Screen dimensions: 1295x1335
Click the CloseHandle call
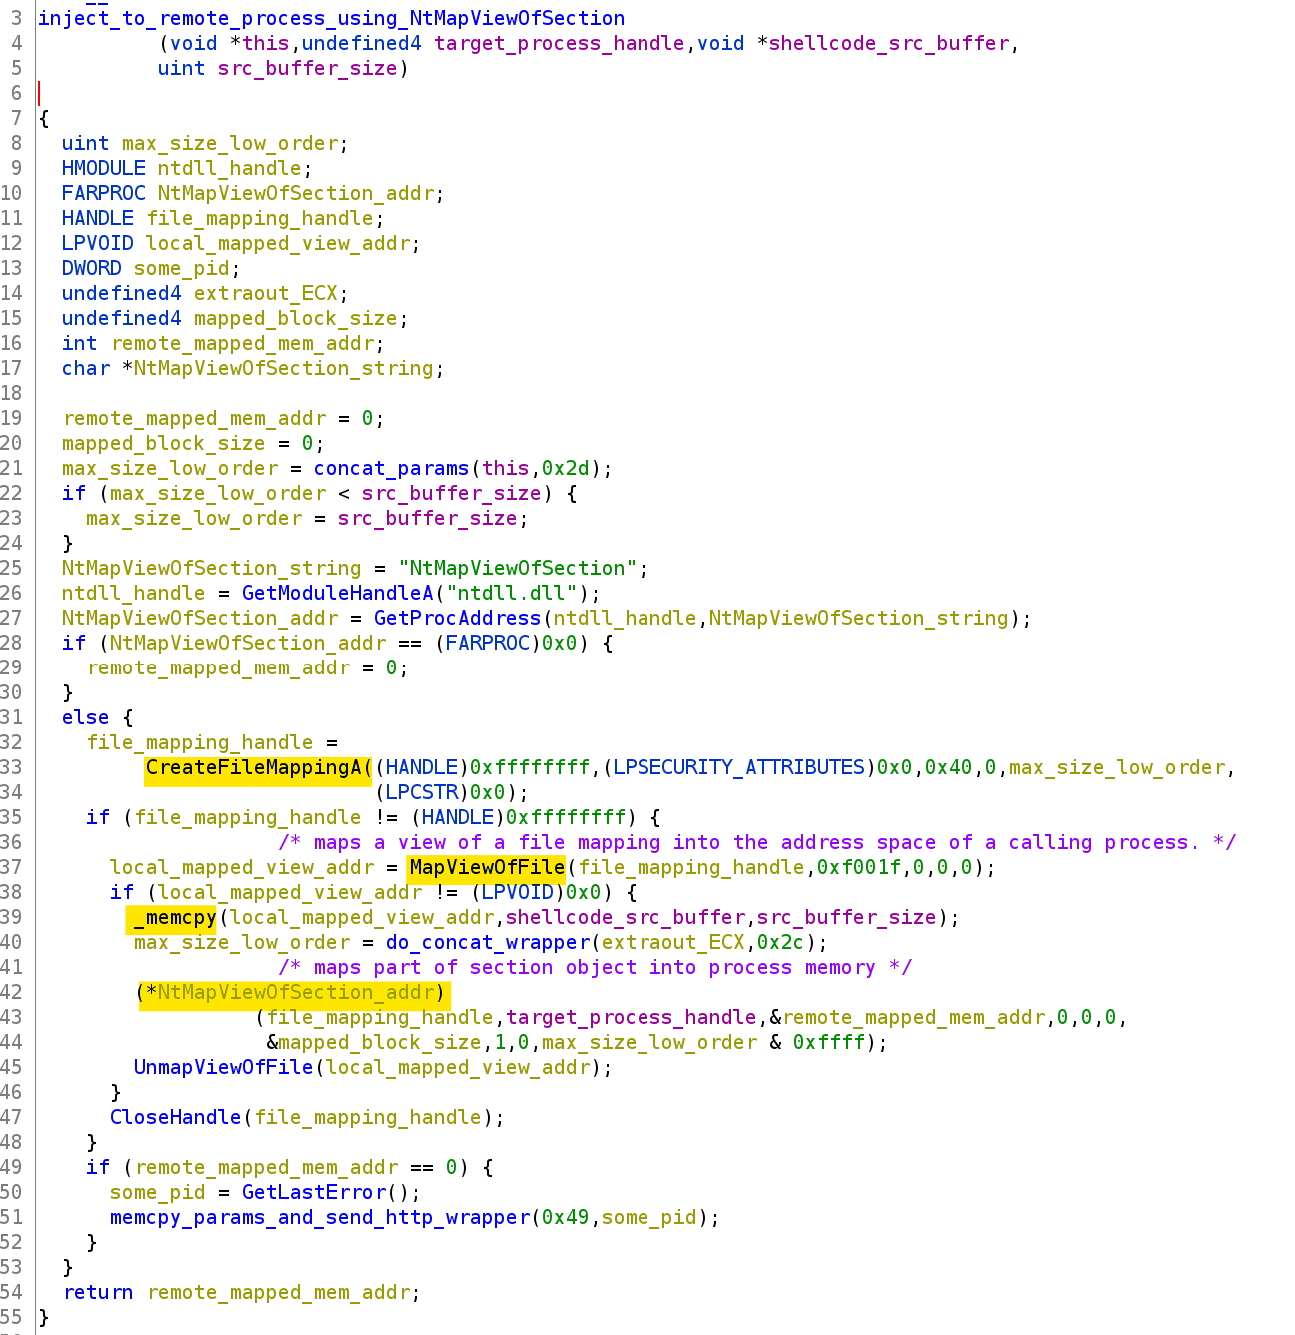tap(176, 1117)
